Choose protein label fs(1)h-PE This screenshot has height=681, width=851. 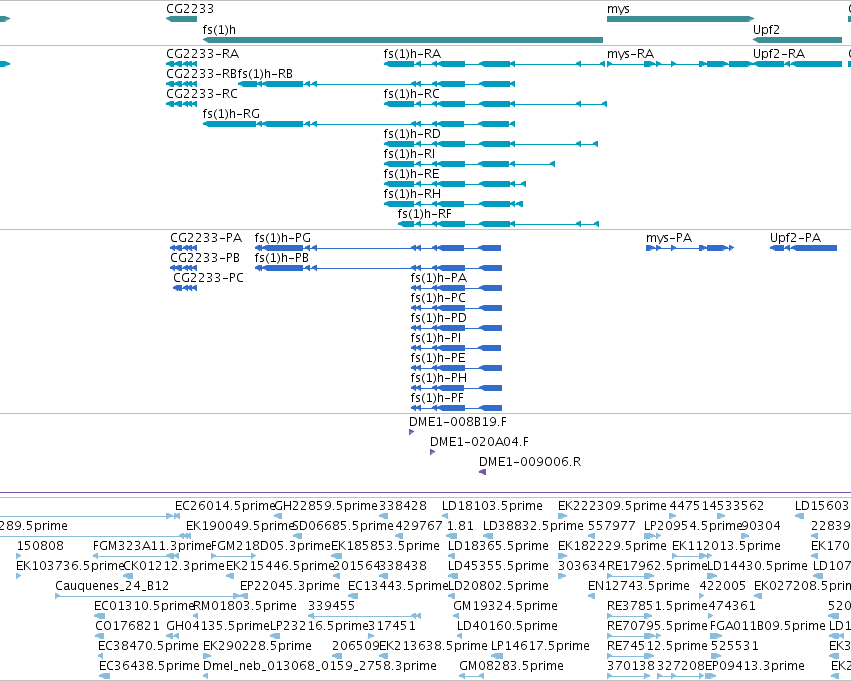pyautogui.click(x=438, y=358)
